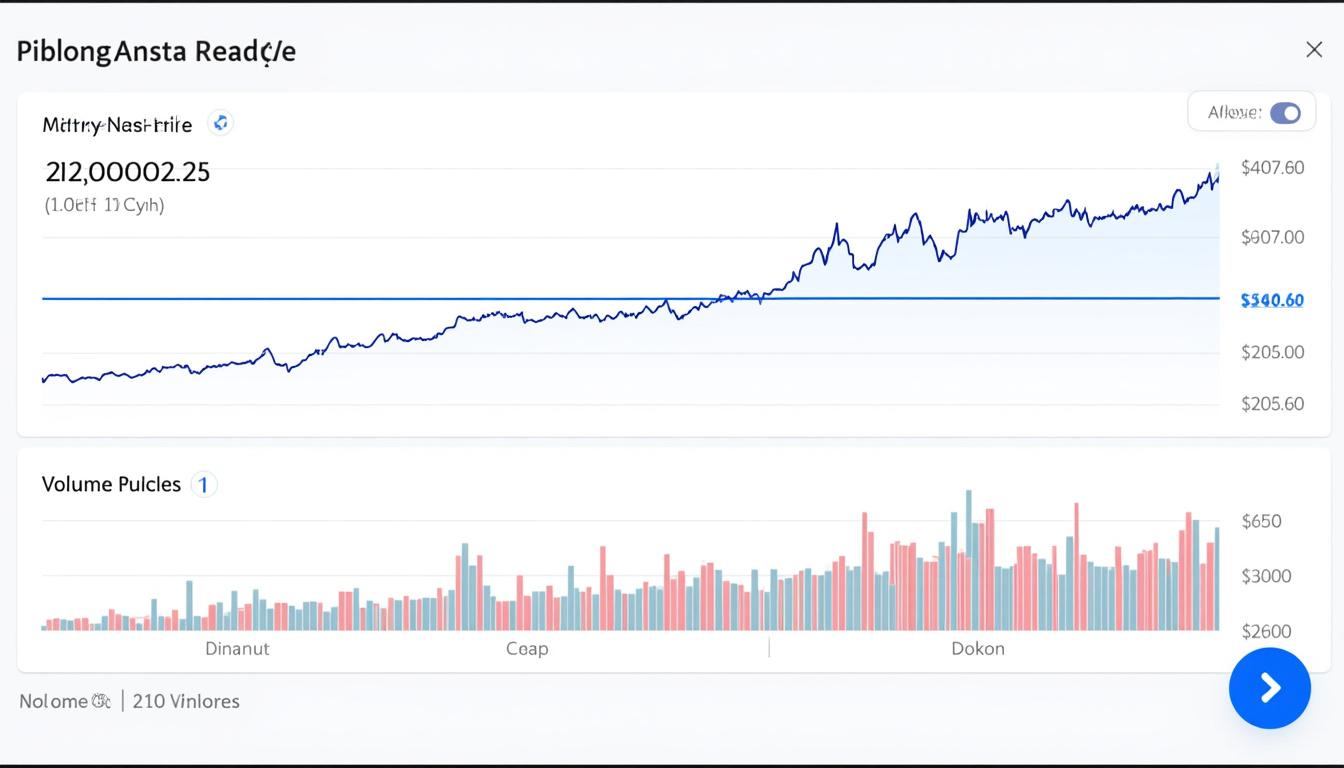Close the PiblongAnsta Readc/e panel
This screenshot has height=768, width=1344.
point(1316,48)
